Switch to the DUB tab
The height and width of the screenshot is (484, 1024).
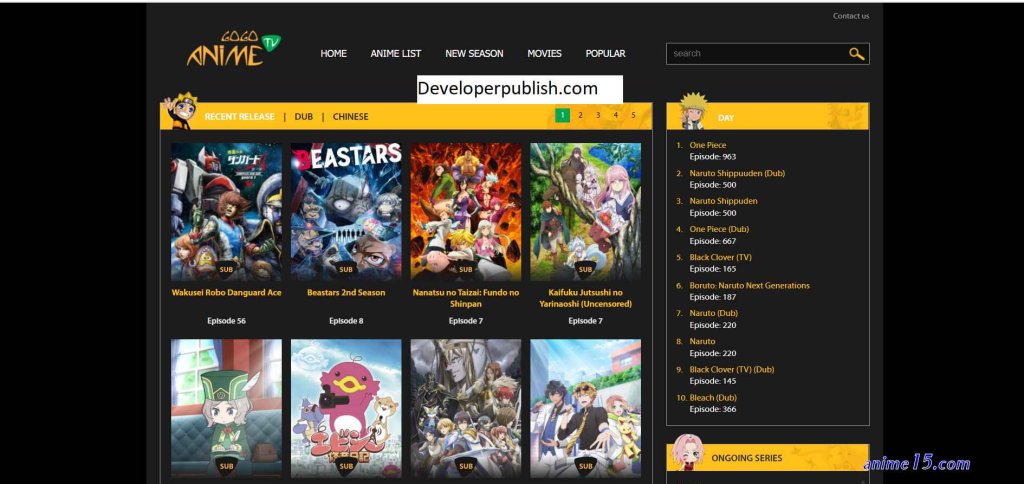304,116
